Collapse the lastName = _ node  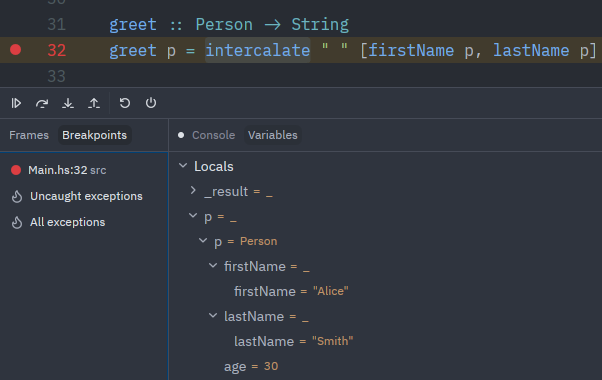point(213,316)
